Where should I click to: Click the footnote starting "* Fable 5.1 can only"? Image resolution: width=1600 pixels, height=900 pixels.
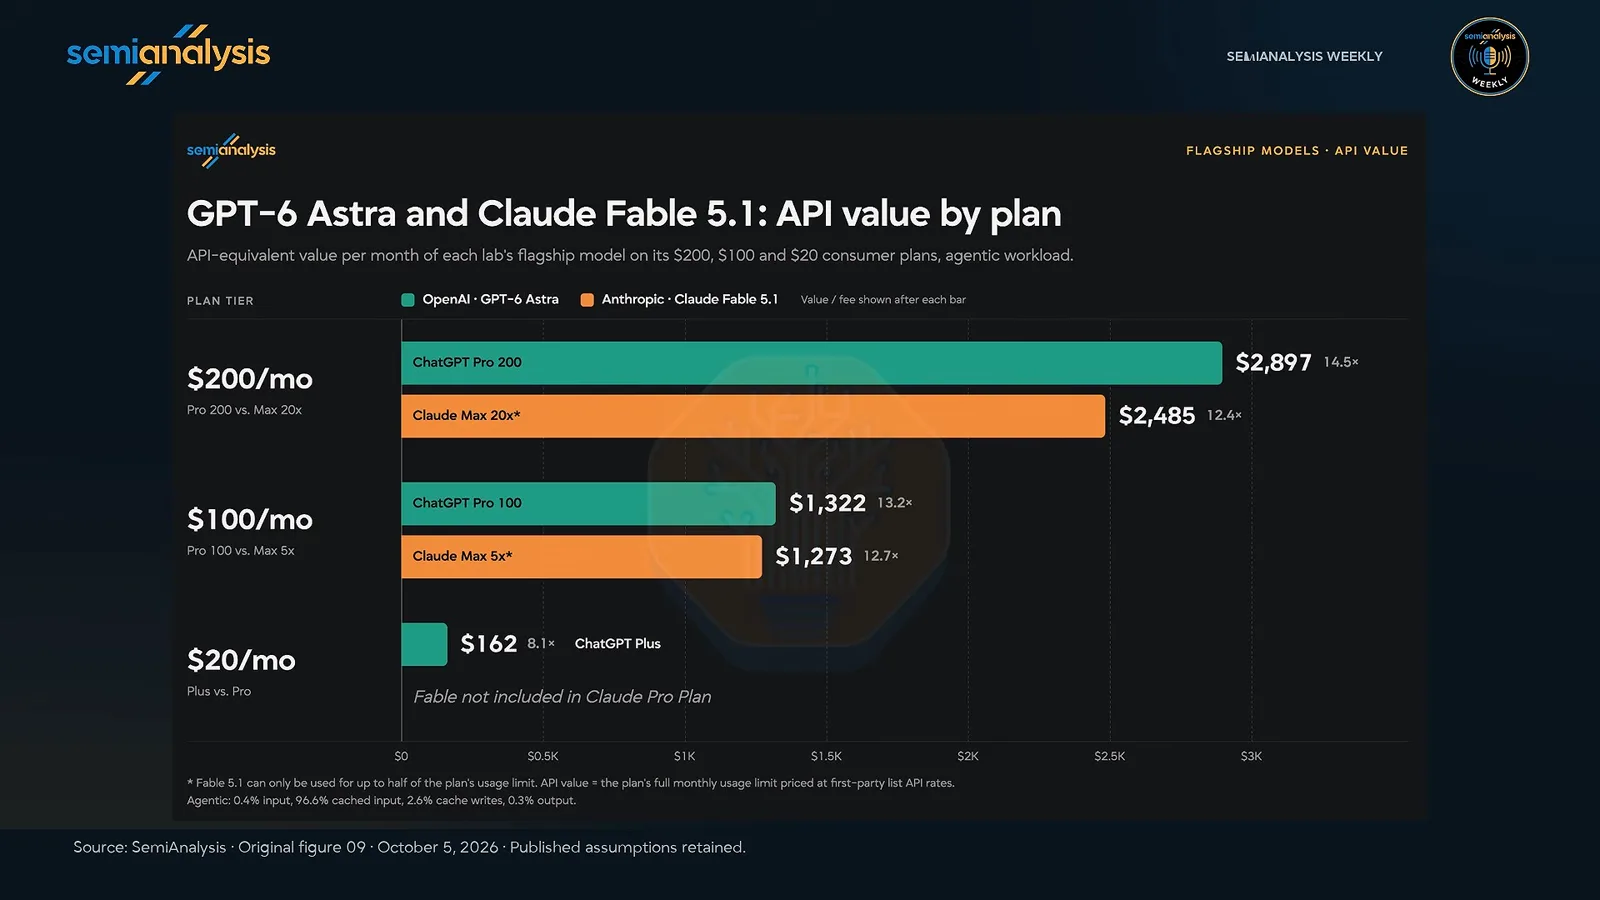571,784
